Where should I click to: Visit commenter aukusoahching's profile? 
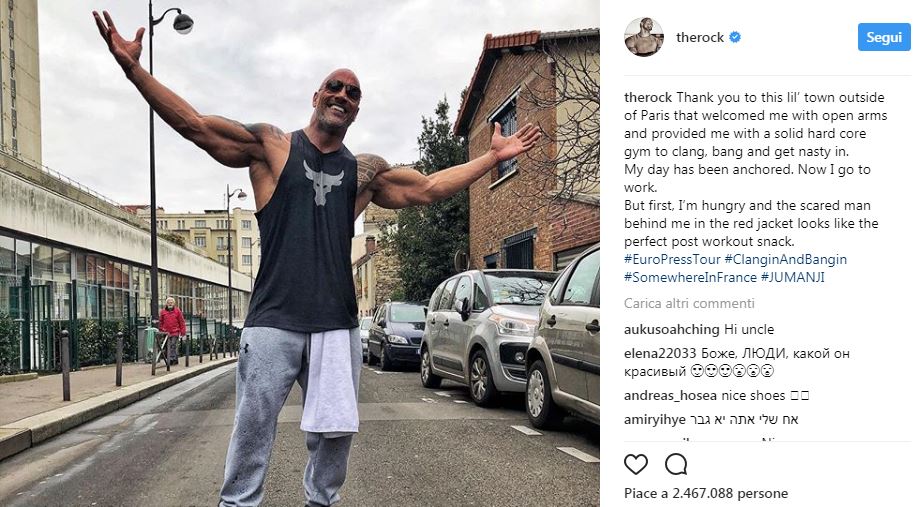[672, 330]
